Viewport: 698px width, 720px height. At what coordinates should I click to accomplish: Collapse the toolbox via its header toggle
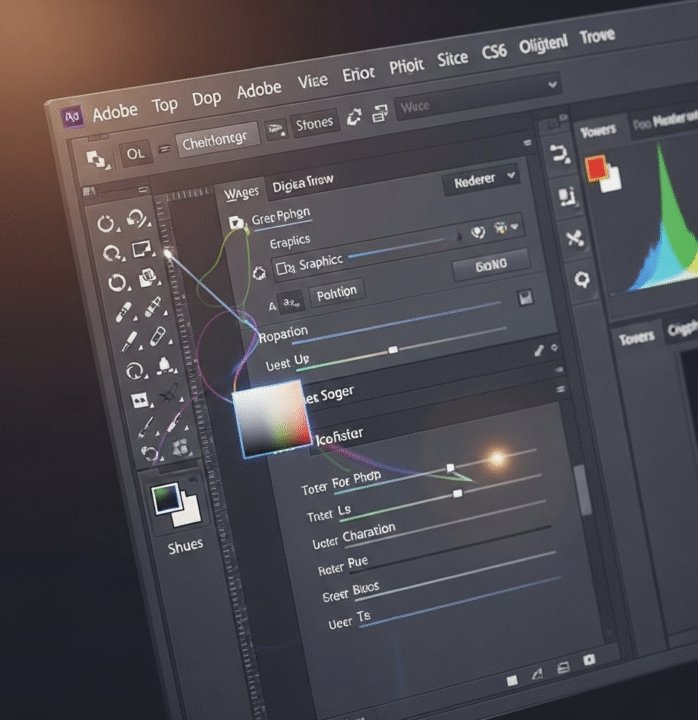144,189
